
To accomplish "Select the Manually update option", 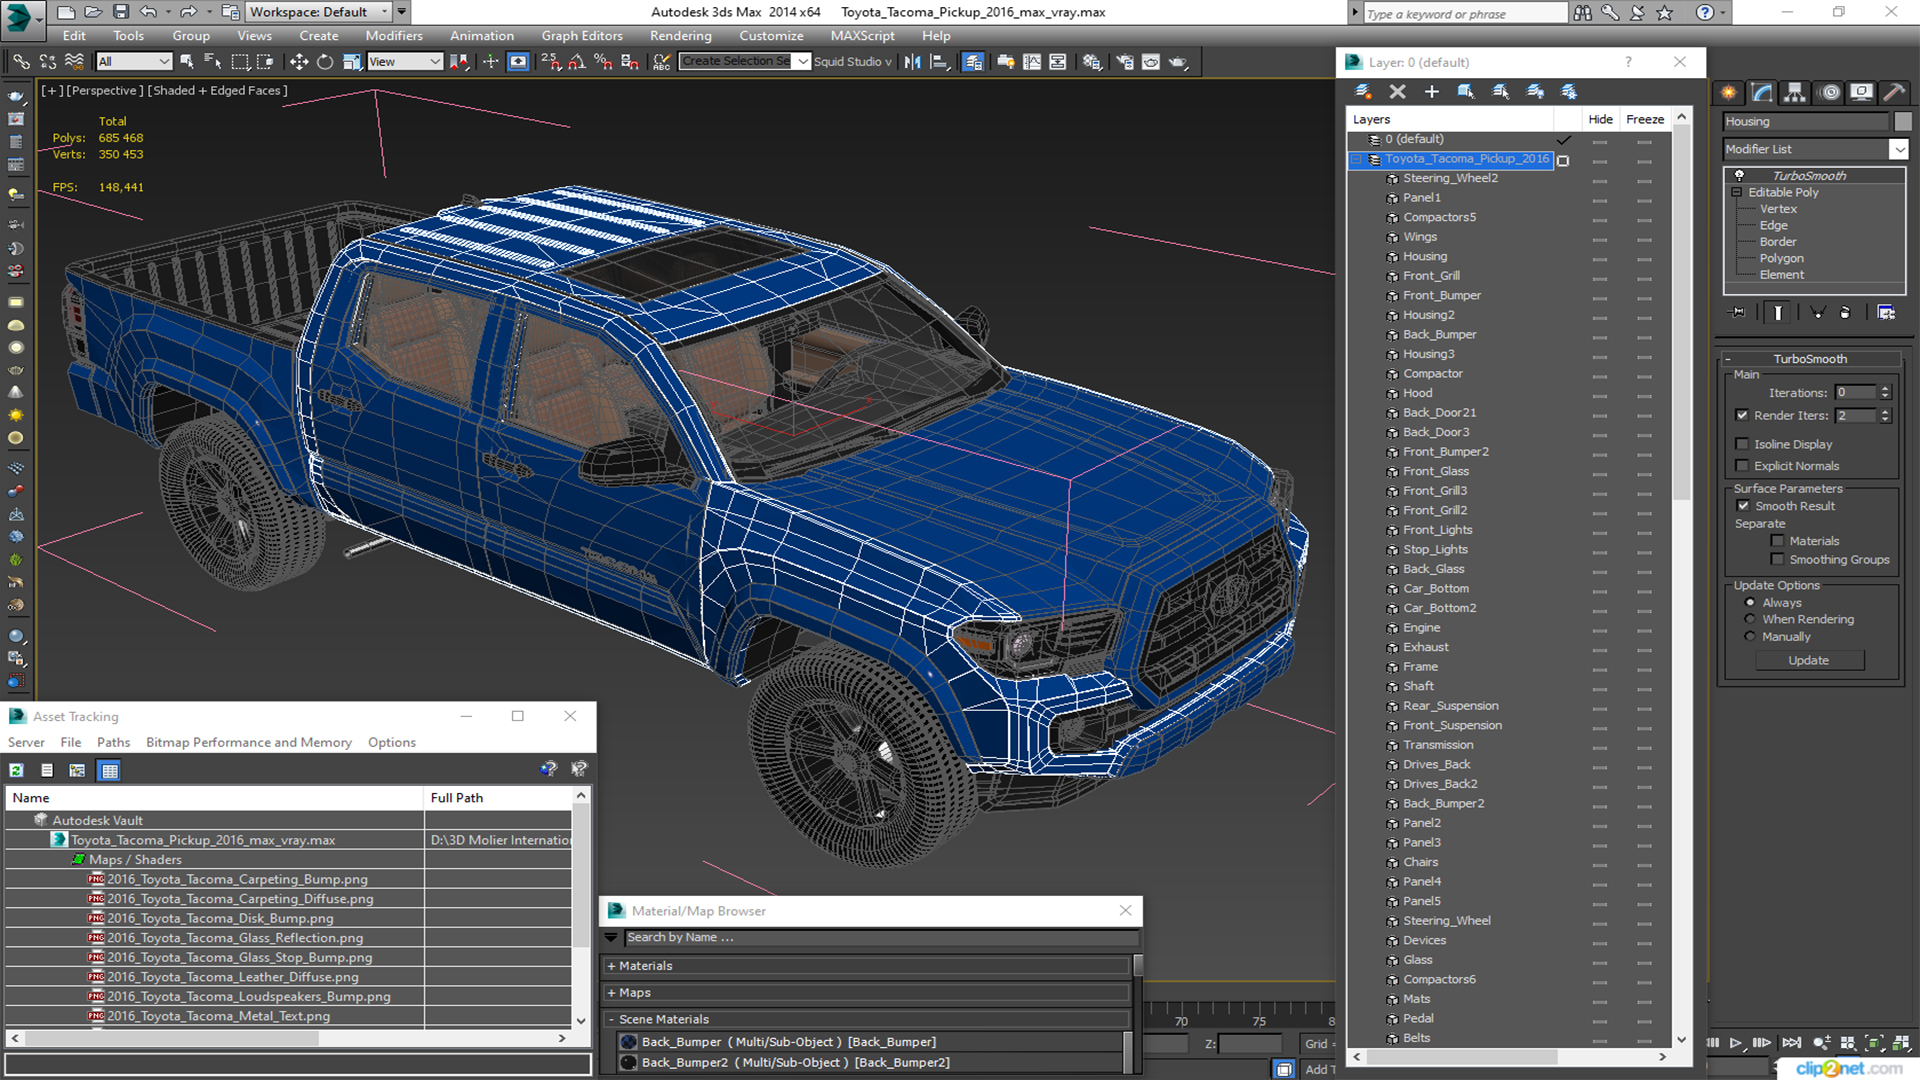I will pos(1750,637).
